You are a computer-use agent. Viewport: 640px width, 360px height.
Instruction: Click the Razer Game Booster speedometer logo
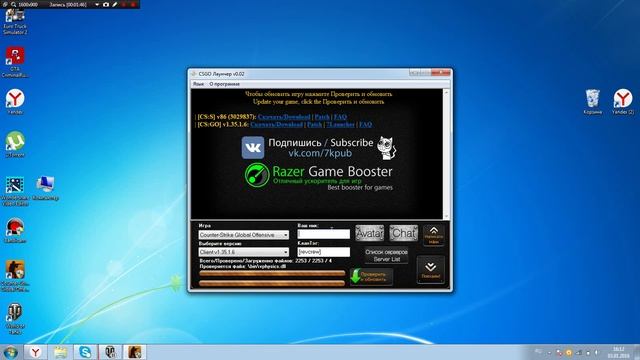(257, 175)
